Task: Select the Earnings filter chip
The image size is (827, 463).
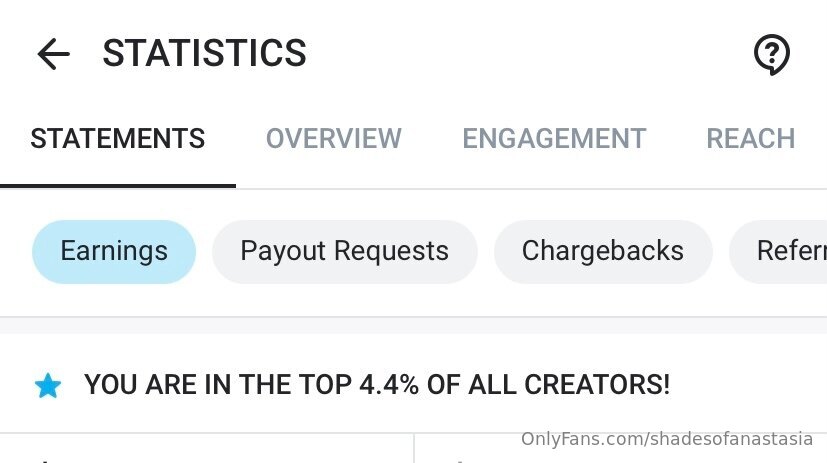Action: (x=114, y=252)
